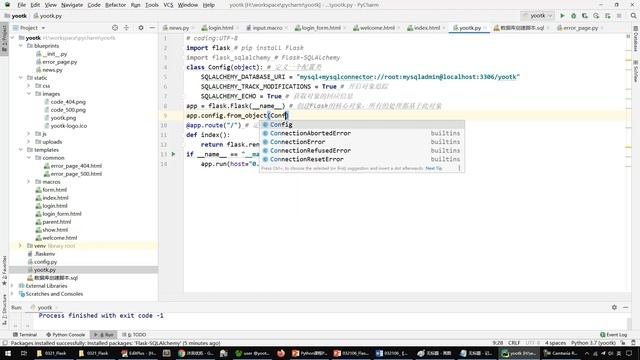Click the stop process icon in the toolbar

coord(619,16)
